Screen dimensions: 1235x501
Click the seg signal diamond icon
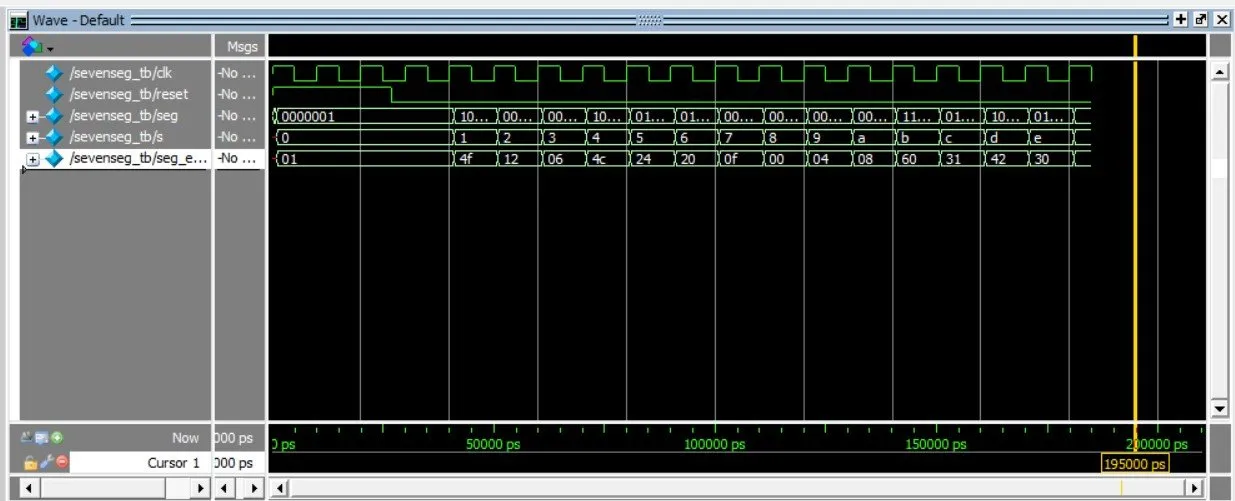(x=55, y=116)
